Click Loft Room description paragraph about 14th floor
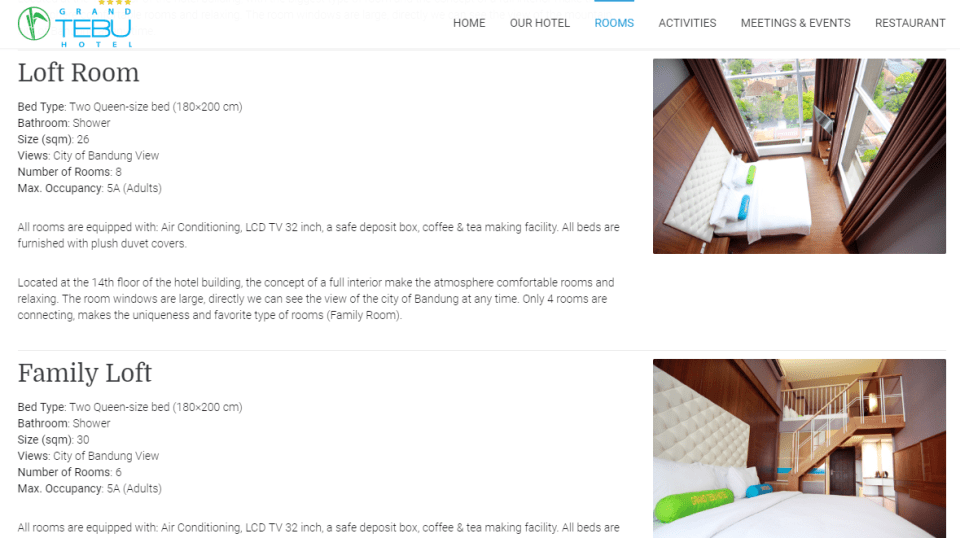This screenshot has height=538, width=960. coord(316,299)
